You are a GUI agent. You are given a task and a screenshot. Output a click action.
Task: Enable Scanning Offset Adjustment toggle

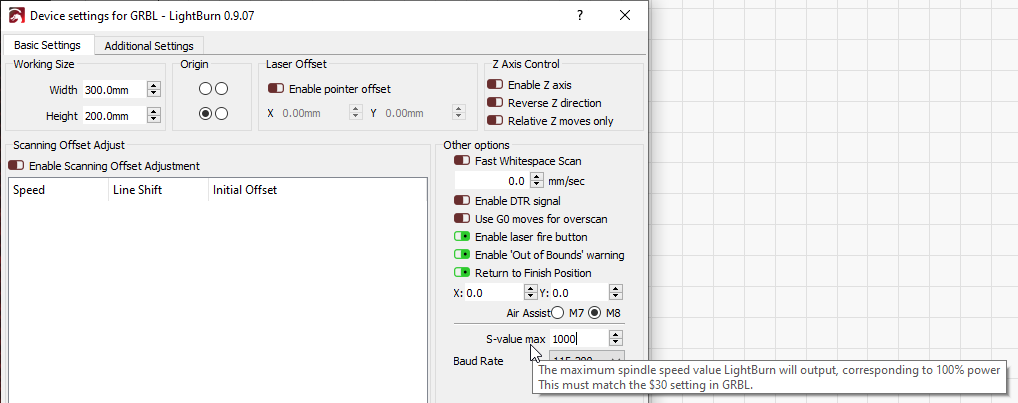point(16,166)
